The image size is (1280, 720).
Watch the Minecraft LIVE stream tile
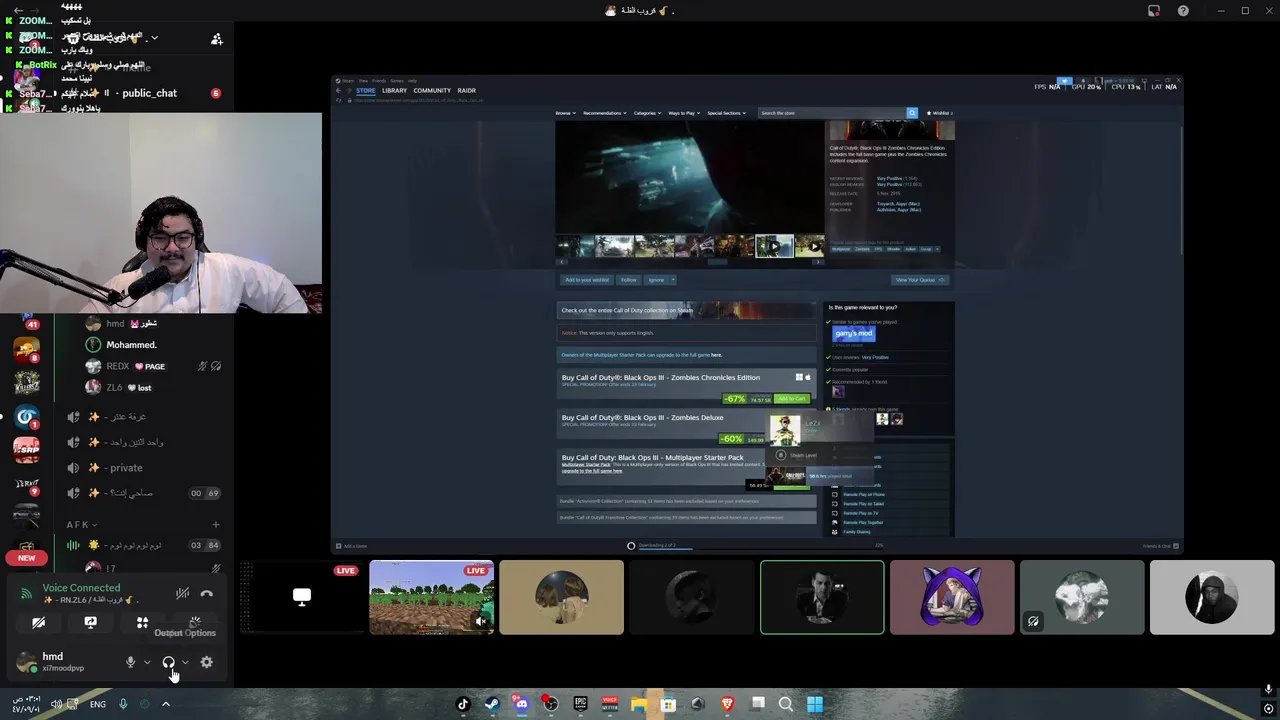[431, 597]
